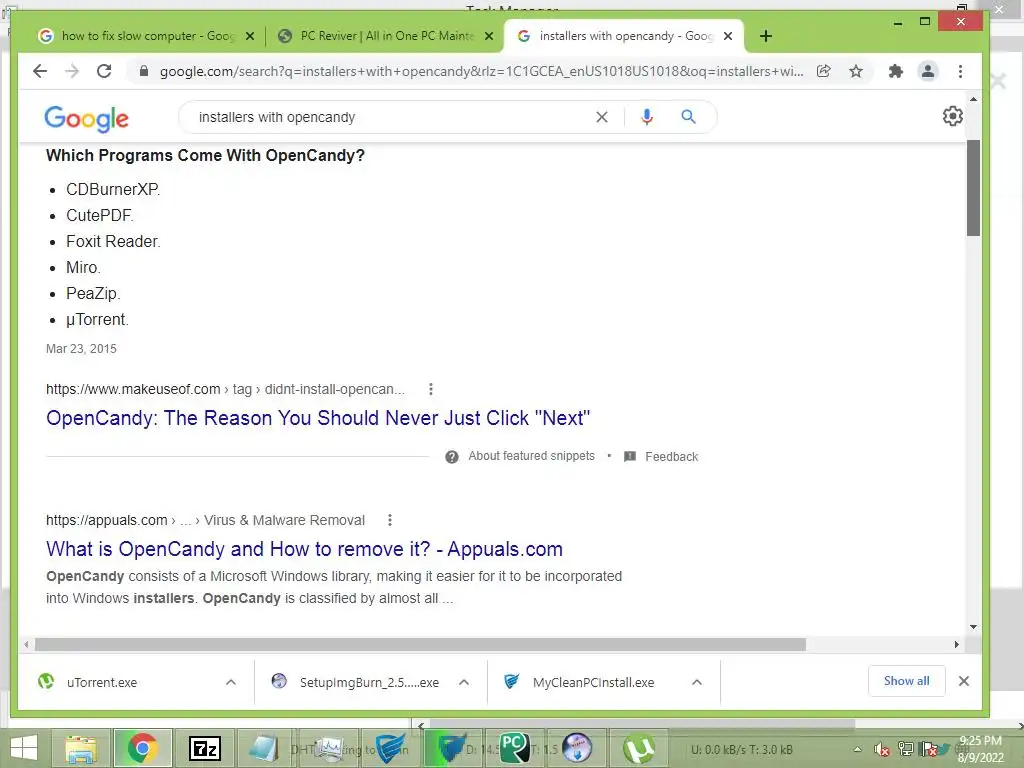1024x768 pixels.
Task: Open the Extensions puzzle icon
Action: click(896, 71)
